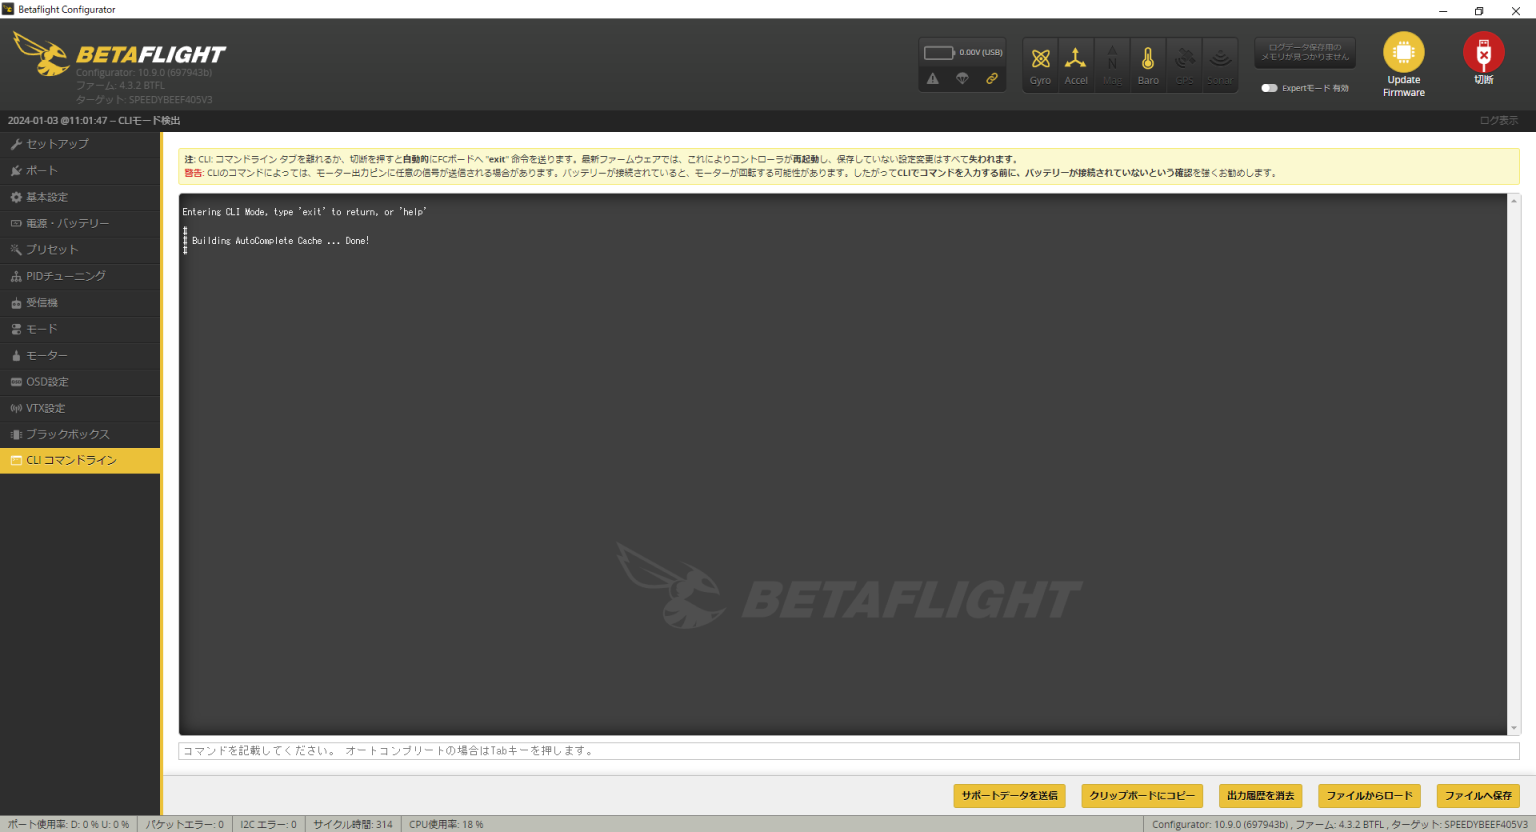
Task: Click the USB link icon
Action: 992,77
